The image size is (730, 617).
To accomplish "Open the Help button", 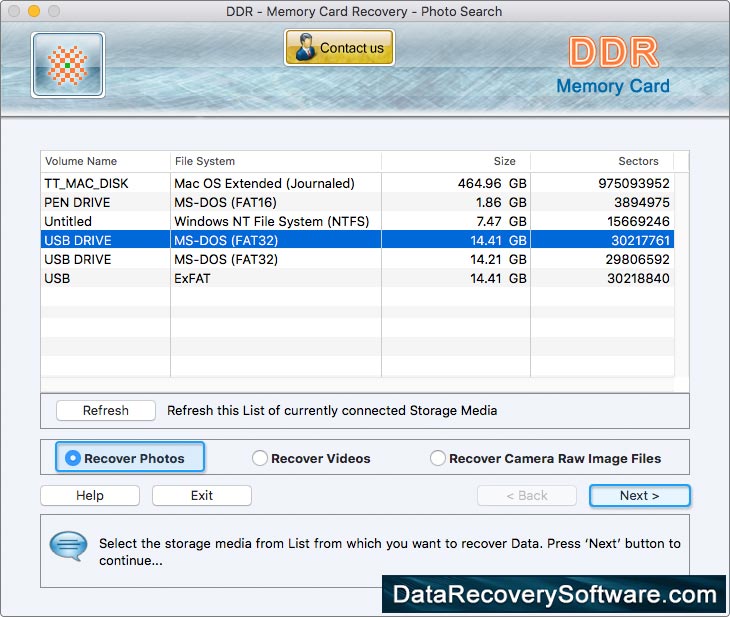I will 90,495.
